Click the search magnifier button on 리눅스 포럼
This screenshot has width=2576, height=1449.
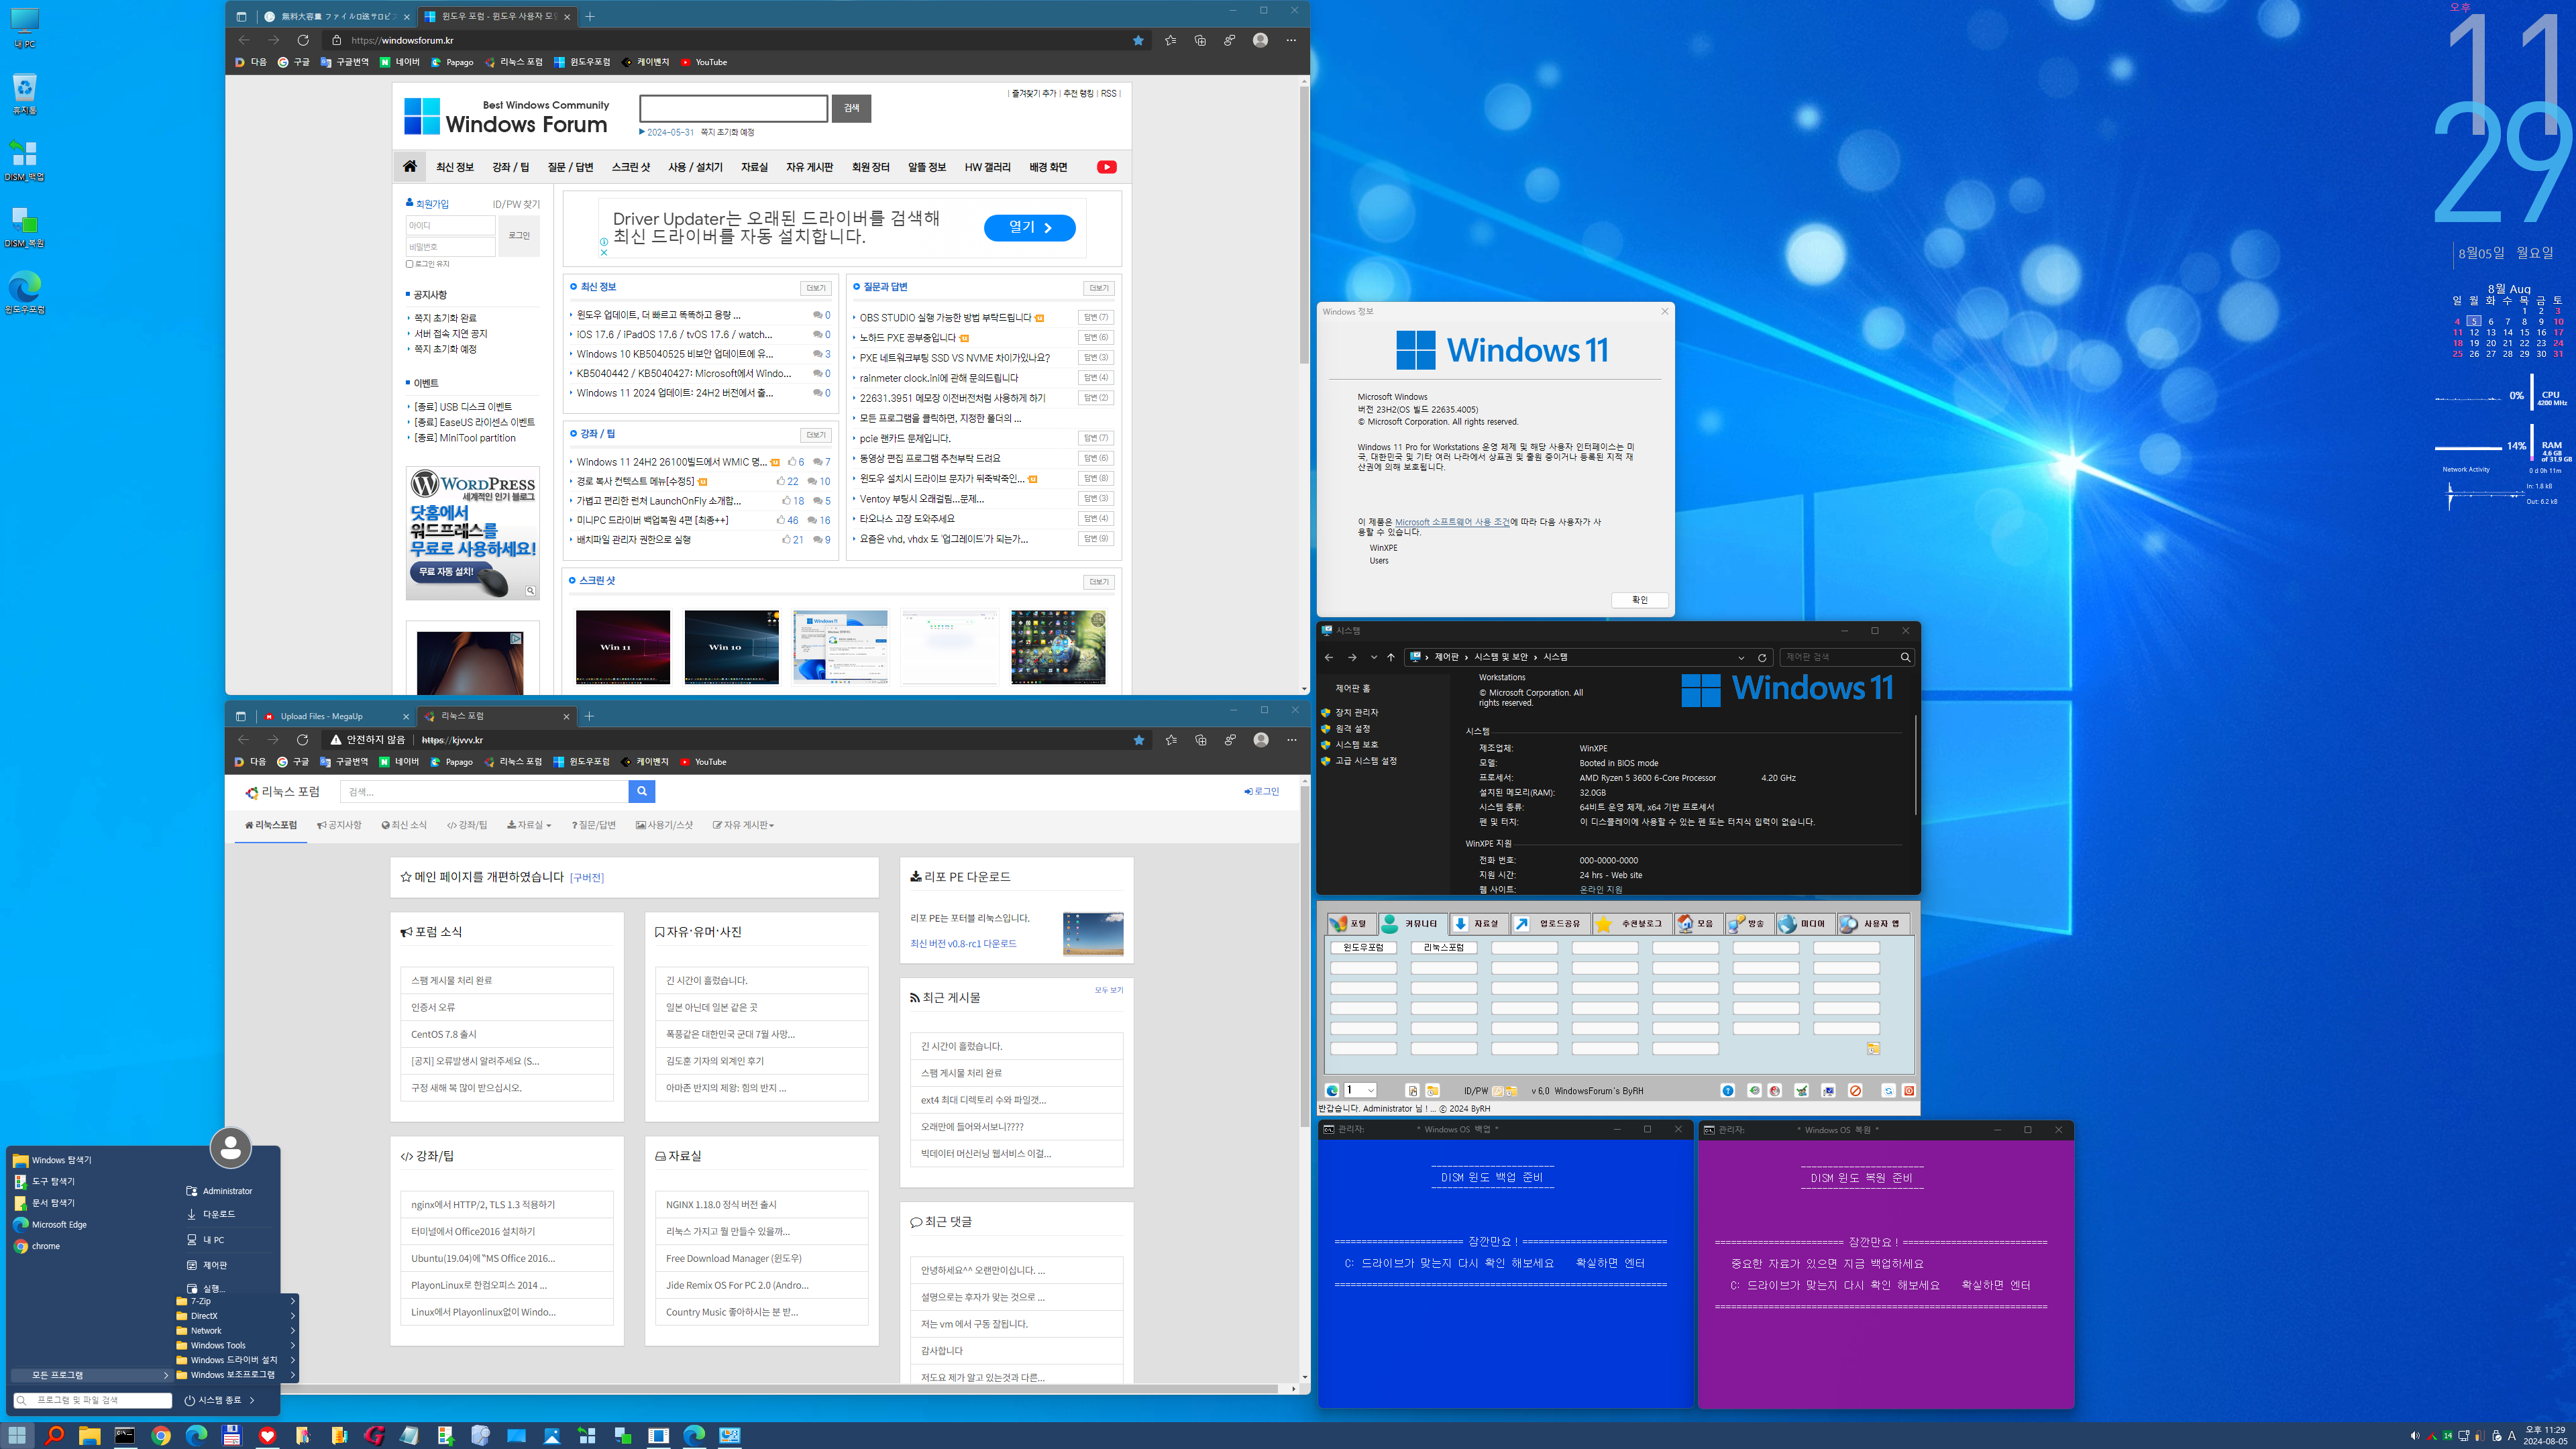click(x=642, y=791)
